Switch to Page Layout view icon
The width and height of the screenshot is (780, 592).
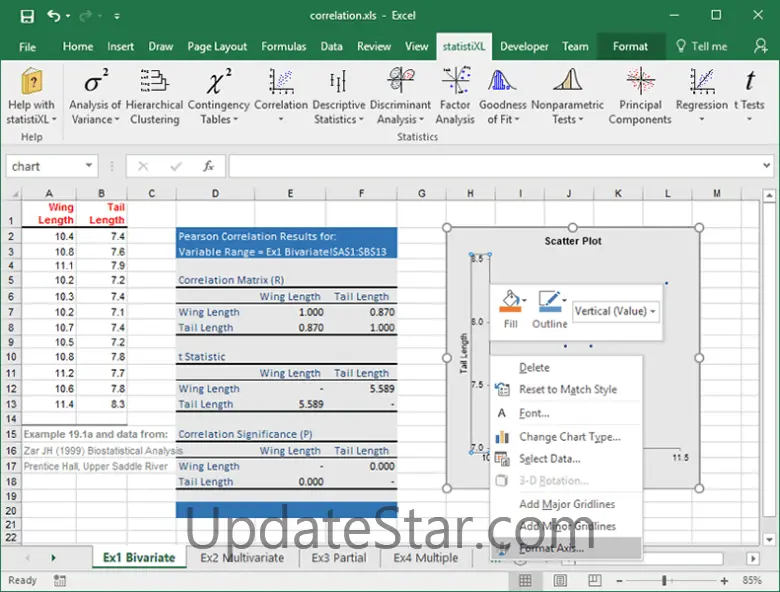point(560,580)
